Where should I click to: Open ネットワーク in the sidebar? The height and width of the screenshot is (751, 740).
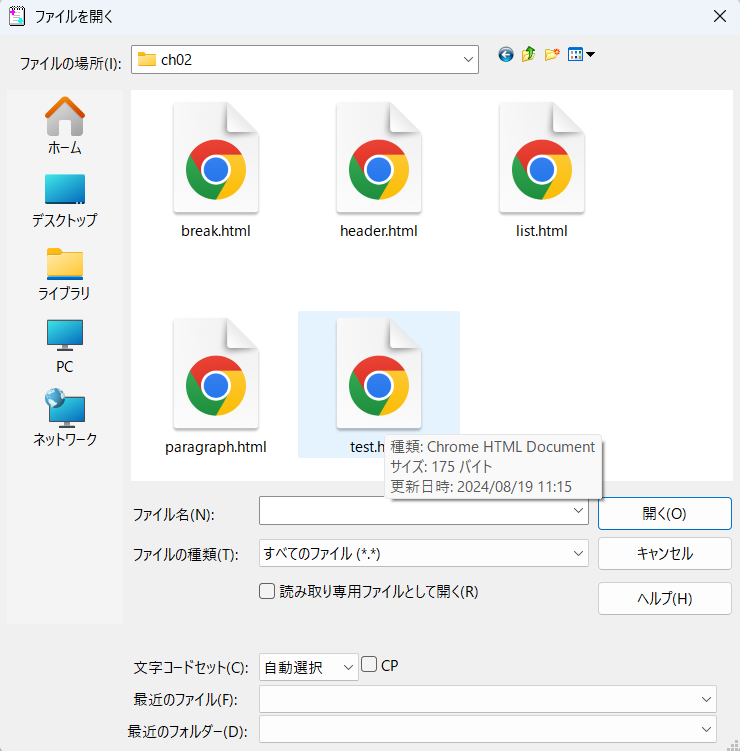pos(65,418)
